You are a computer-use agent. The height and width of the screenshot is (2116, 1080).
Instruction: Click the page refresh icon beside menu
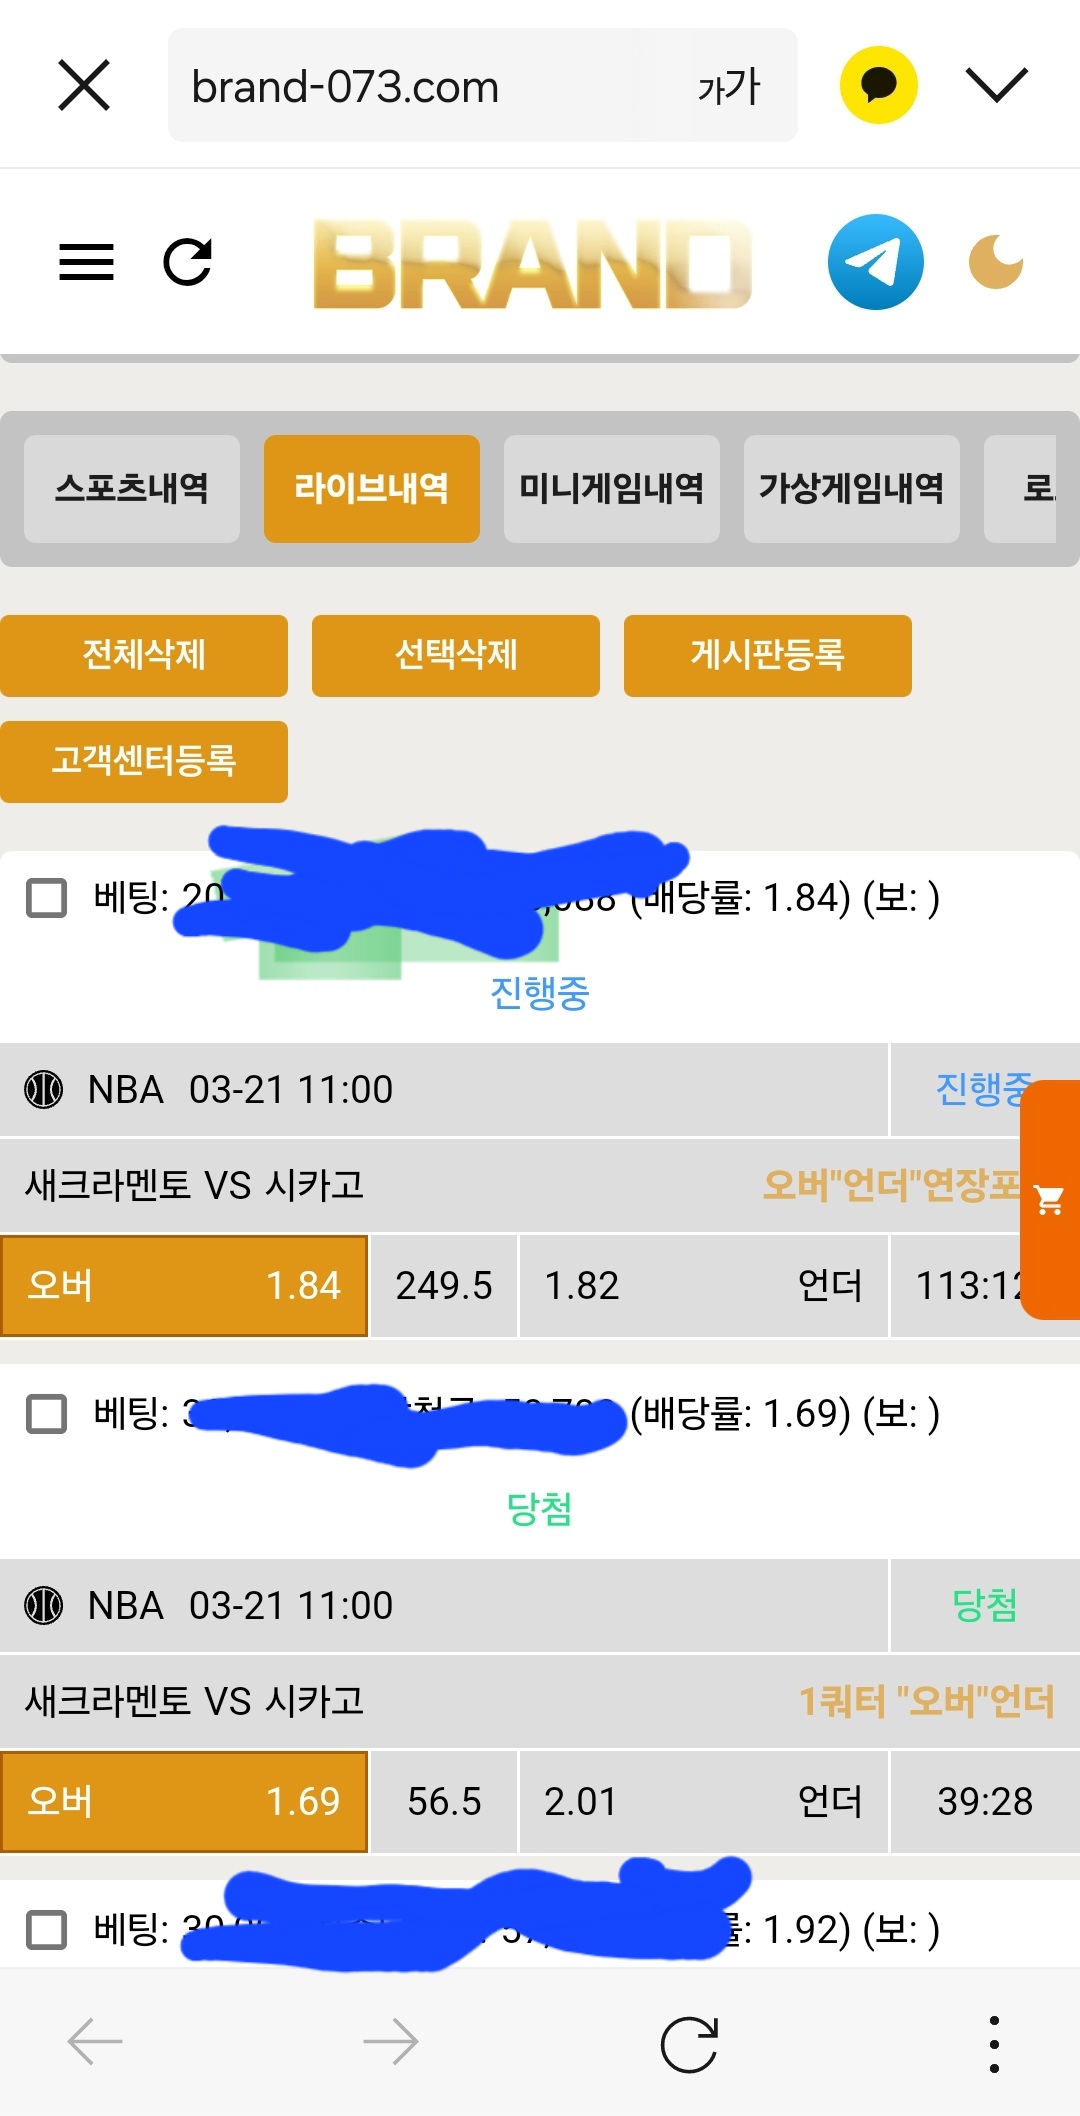(188, 263)
